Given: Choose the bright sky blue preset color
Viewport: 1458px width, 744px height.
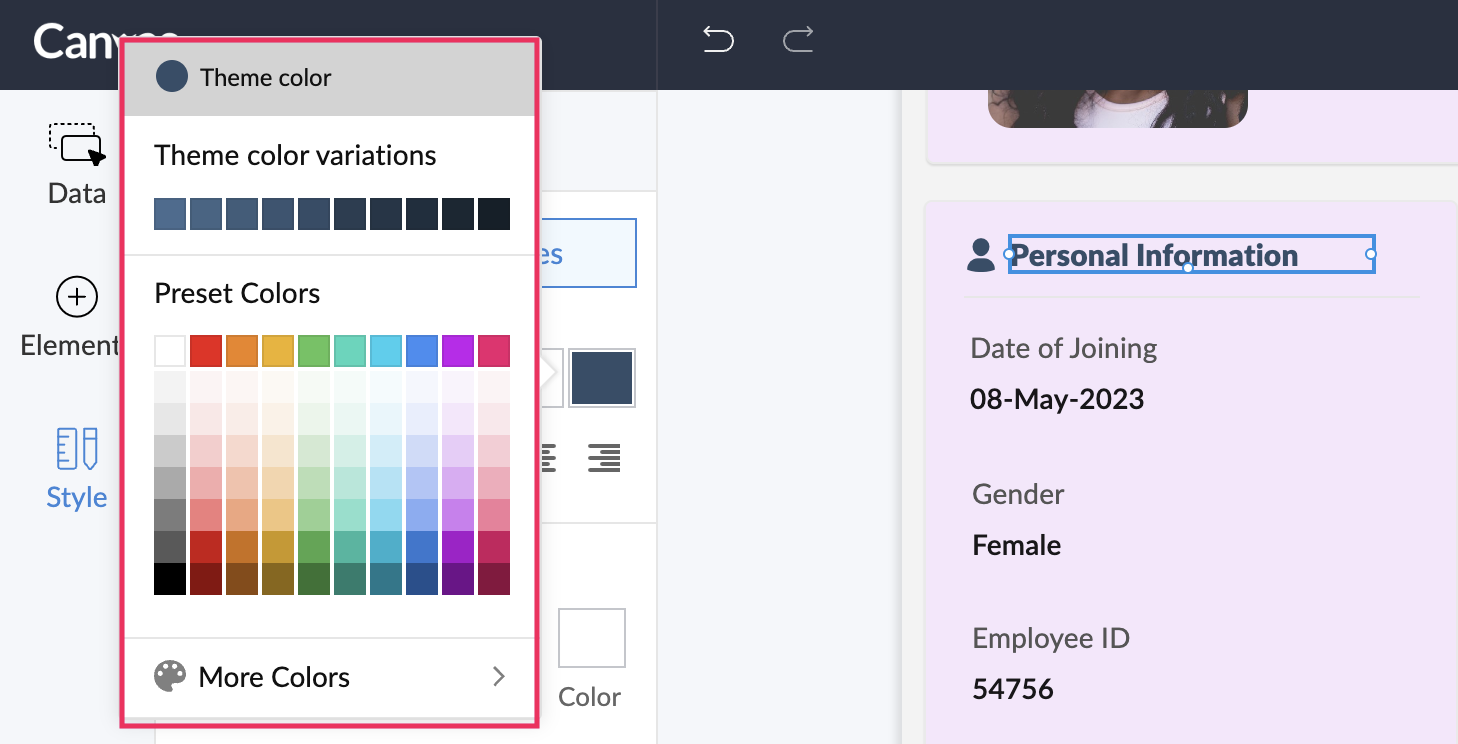Looking at the screenshot, I should [x=386, y=351].
